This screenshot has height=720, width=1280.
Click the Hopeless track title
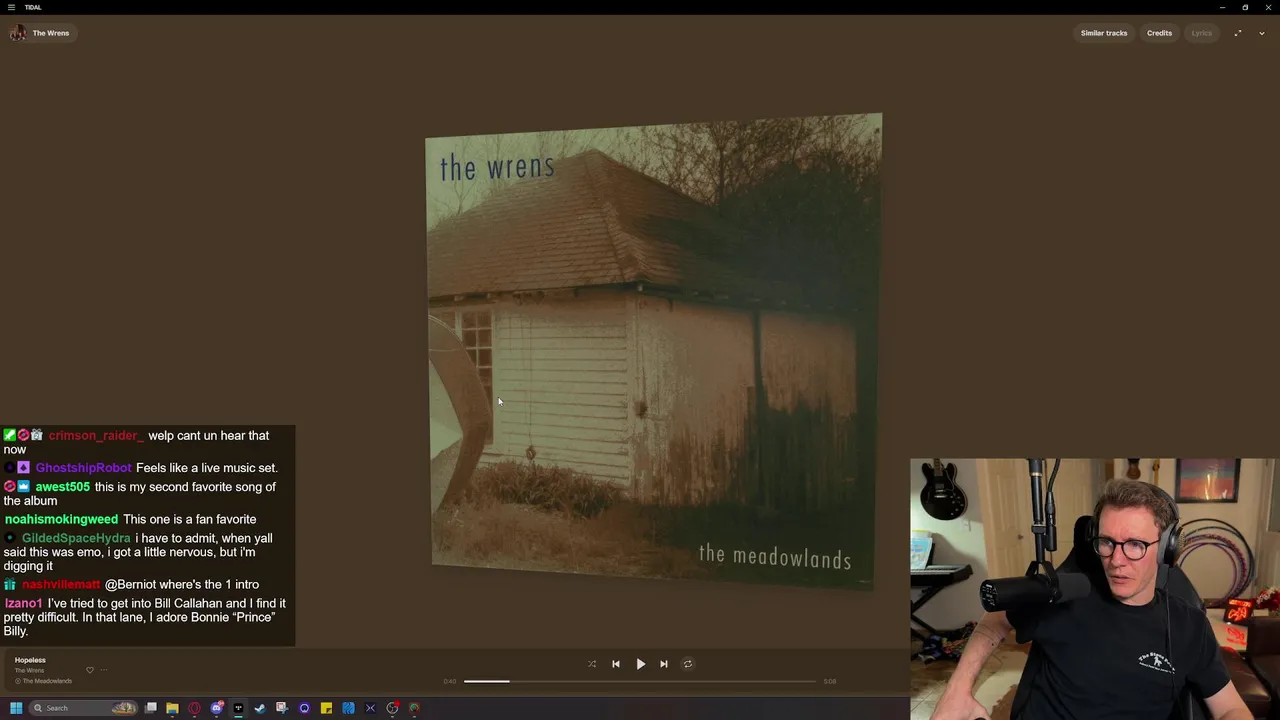(x=30, y=660)
